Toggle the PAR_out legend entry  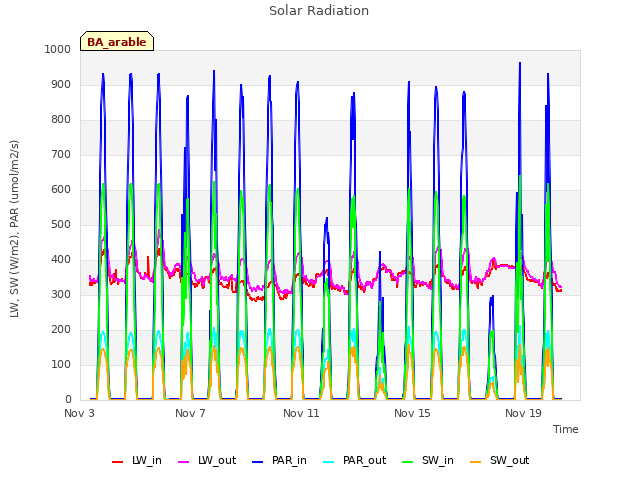[354, 461]
